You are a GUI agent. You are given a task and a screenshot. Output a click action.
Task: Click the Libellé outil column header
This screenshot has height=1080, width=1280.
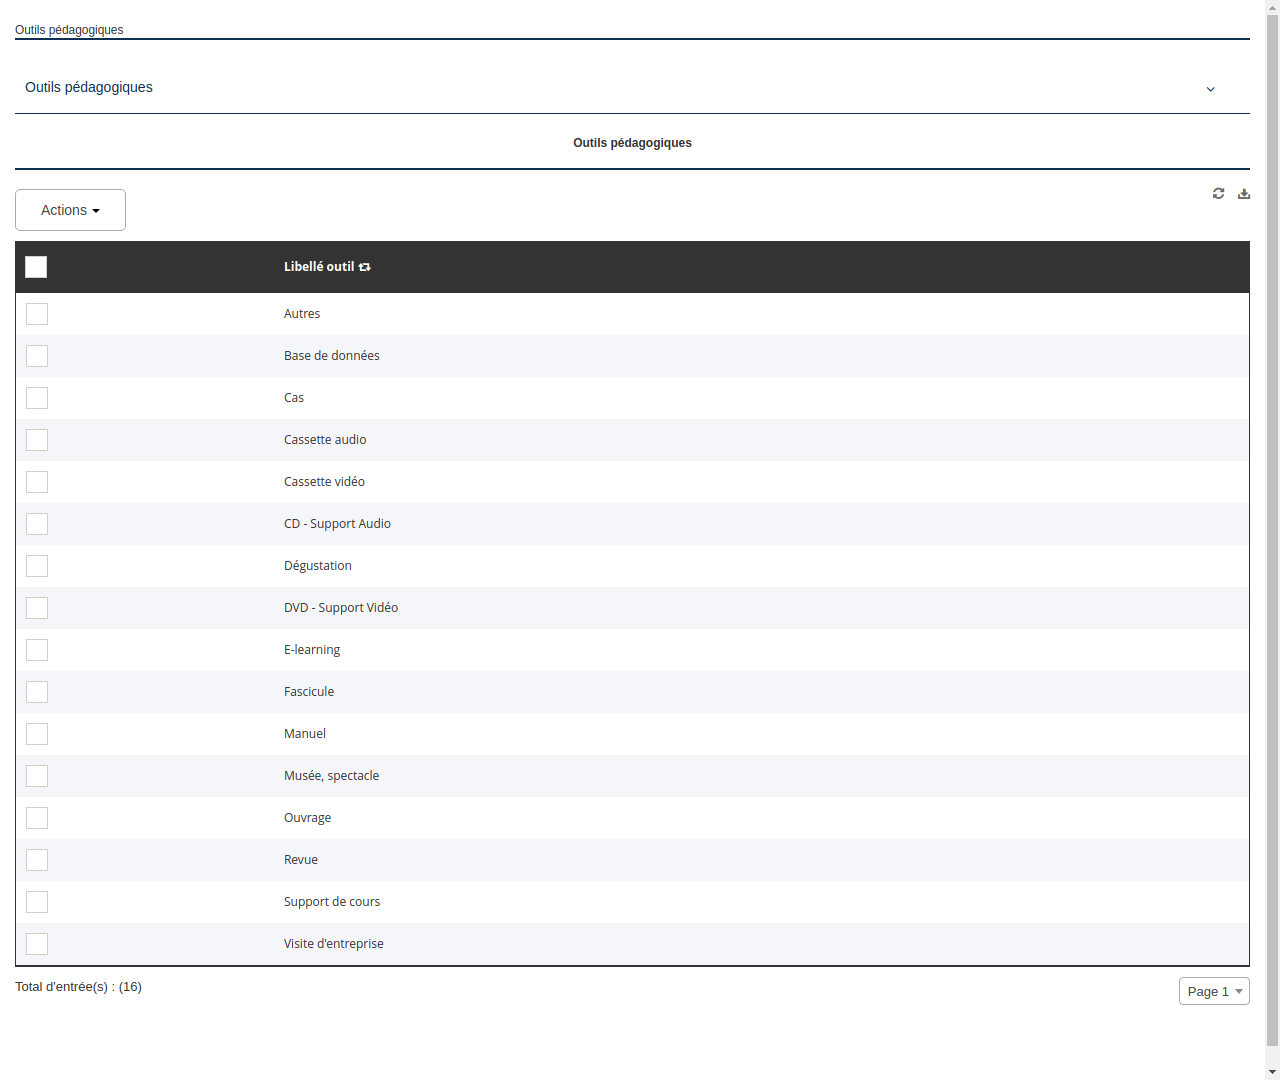point(320,267)
